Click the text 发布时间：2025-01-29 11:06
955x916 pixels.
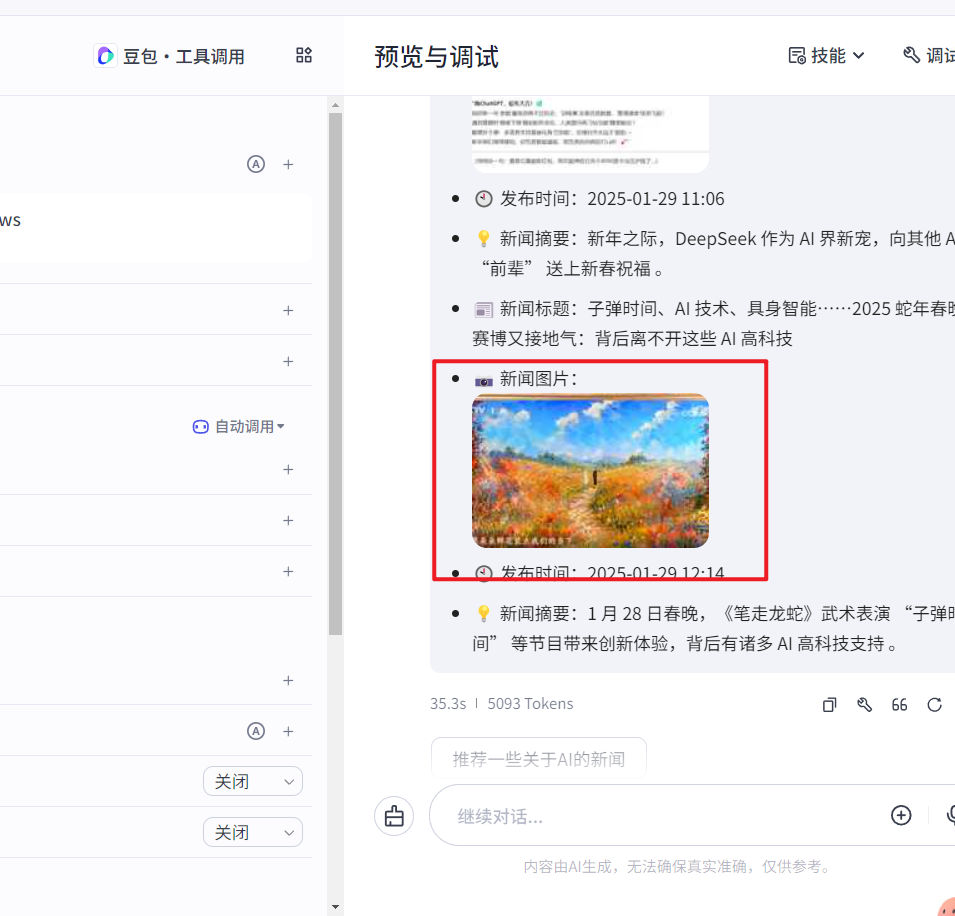point(612,199)
